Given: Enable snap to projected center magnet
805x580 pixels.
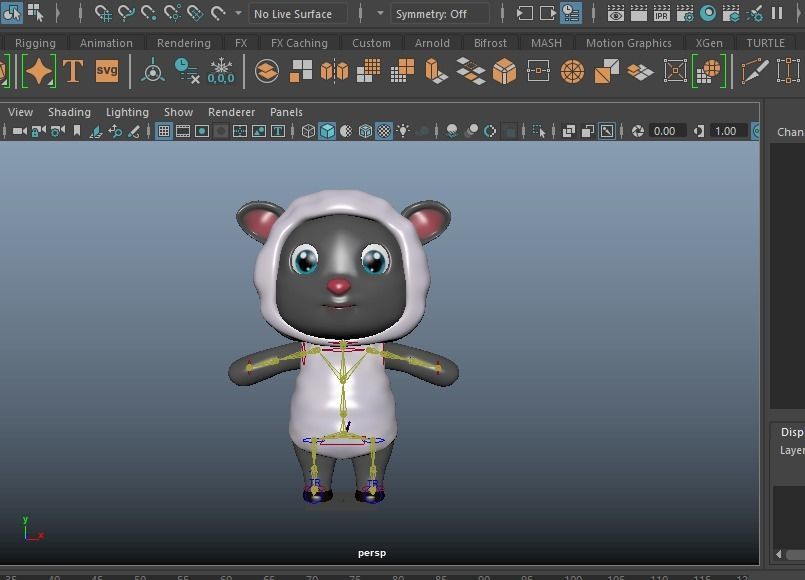Looking at the screenshot, I should click(x=172, y=13).
